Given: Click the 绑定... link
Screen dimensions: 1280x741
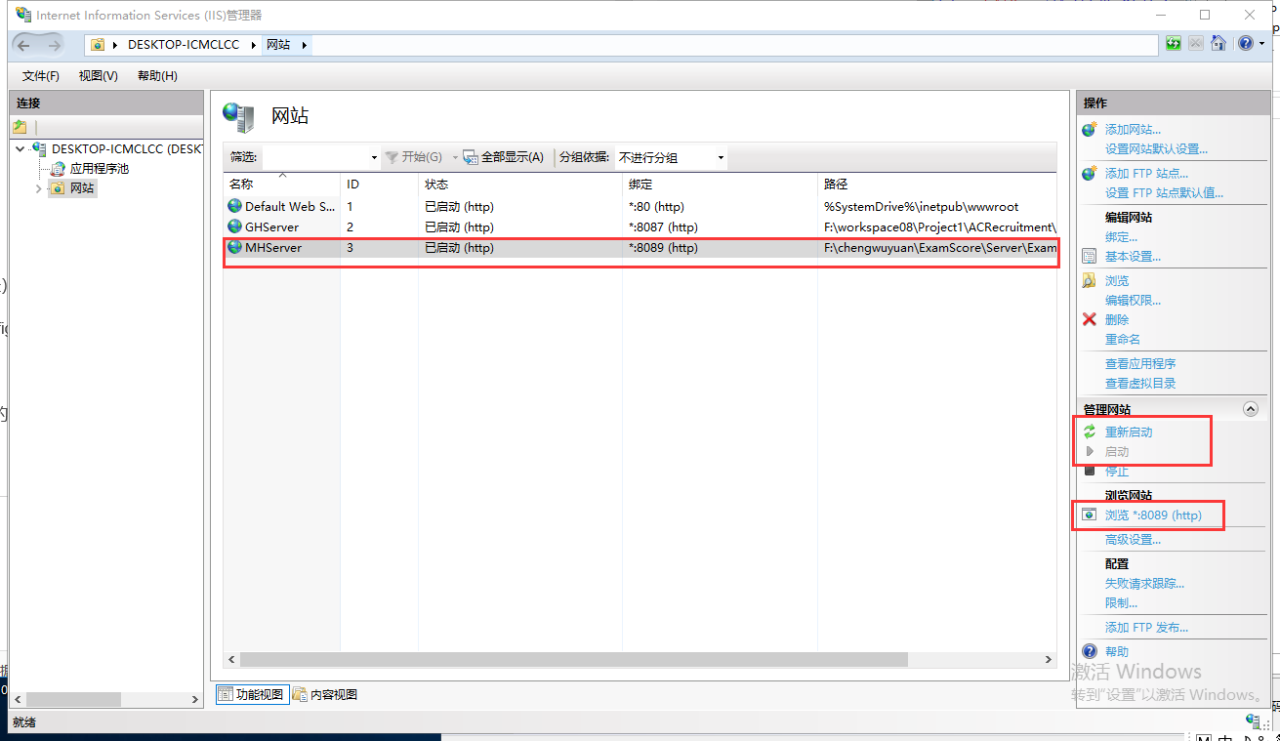Looking at the screenshot, I should [x=1121, y=237].
